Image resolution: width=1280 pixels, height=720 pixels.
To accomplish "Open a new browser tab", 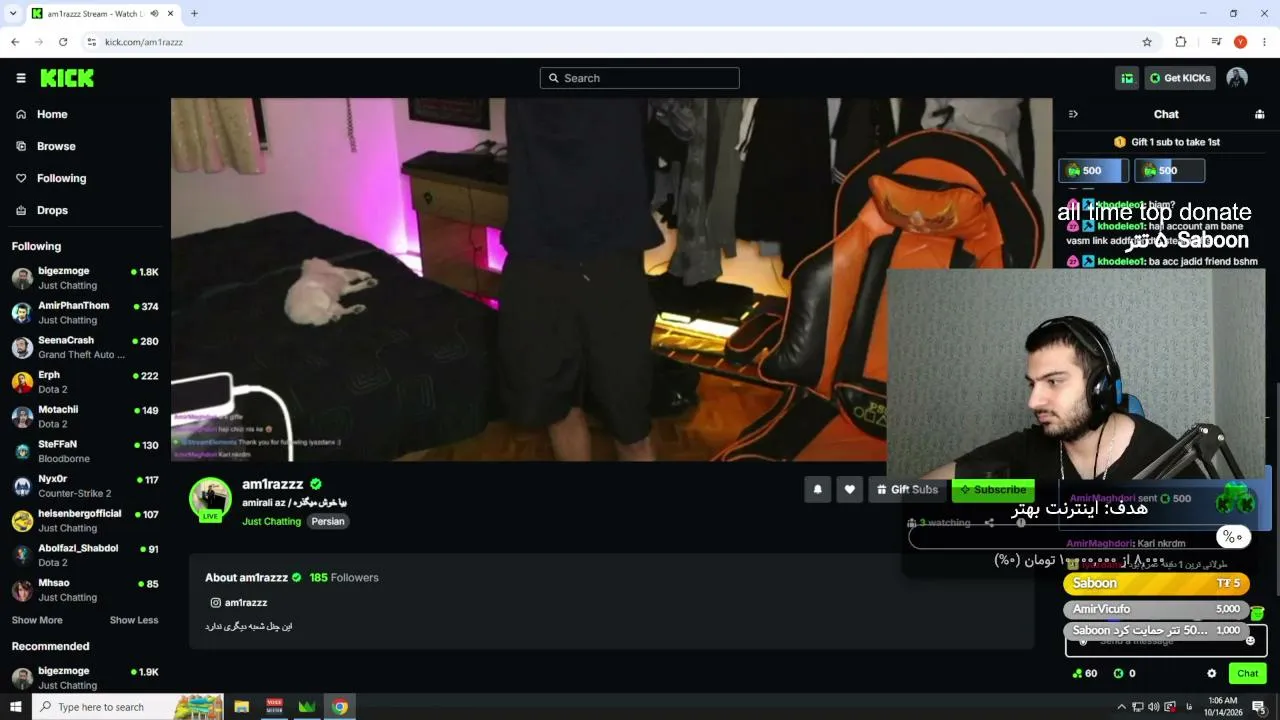I will pyautogui.click(x=194, y=14).
